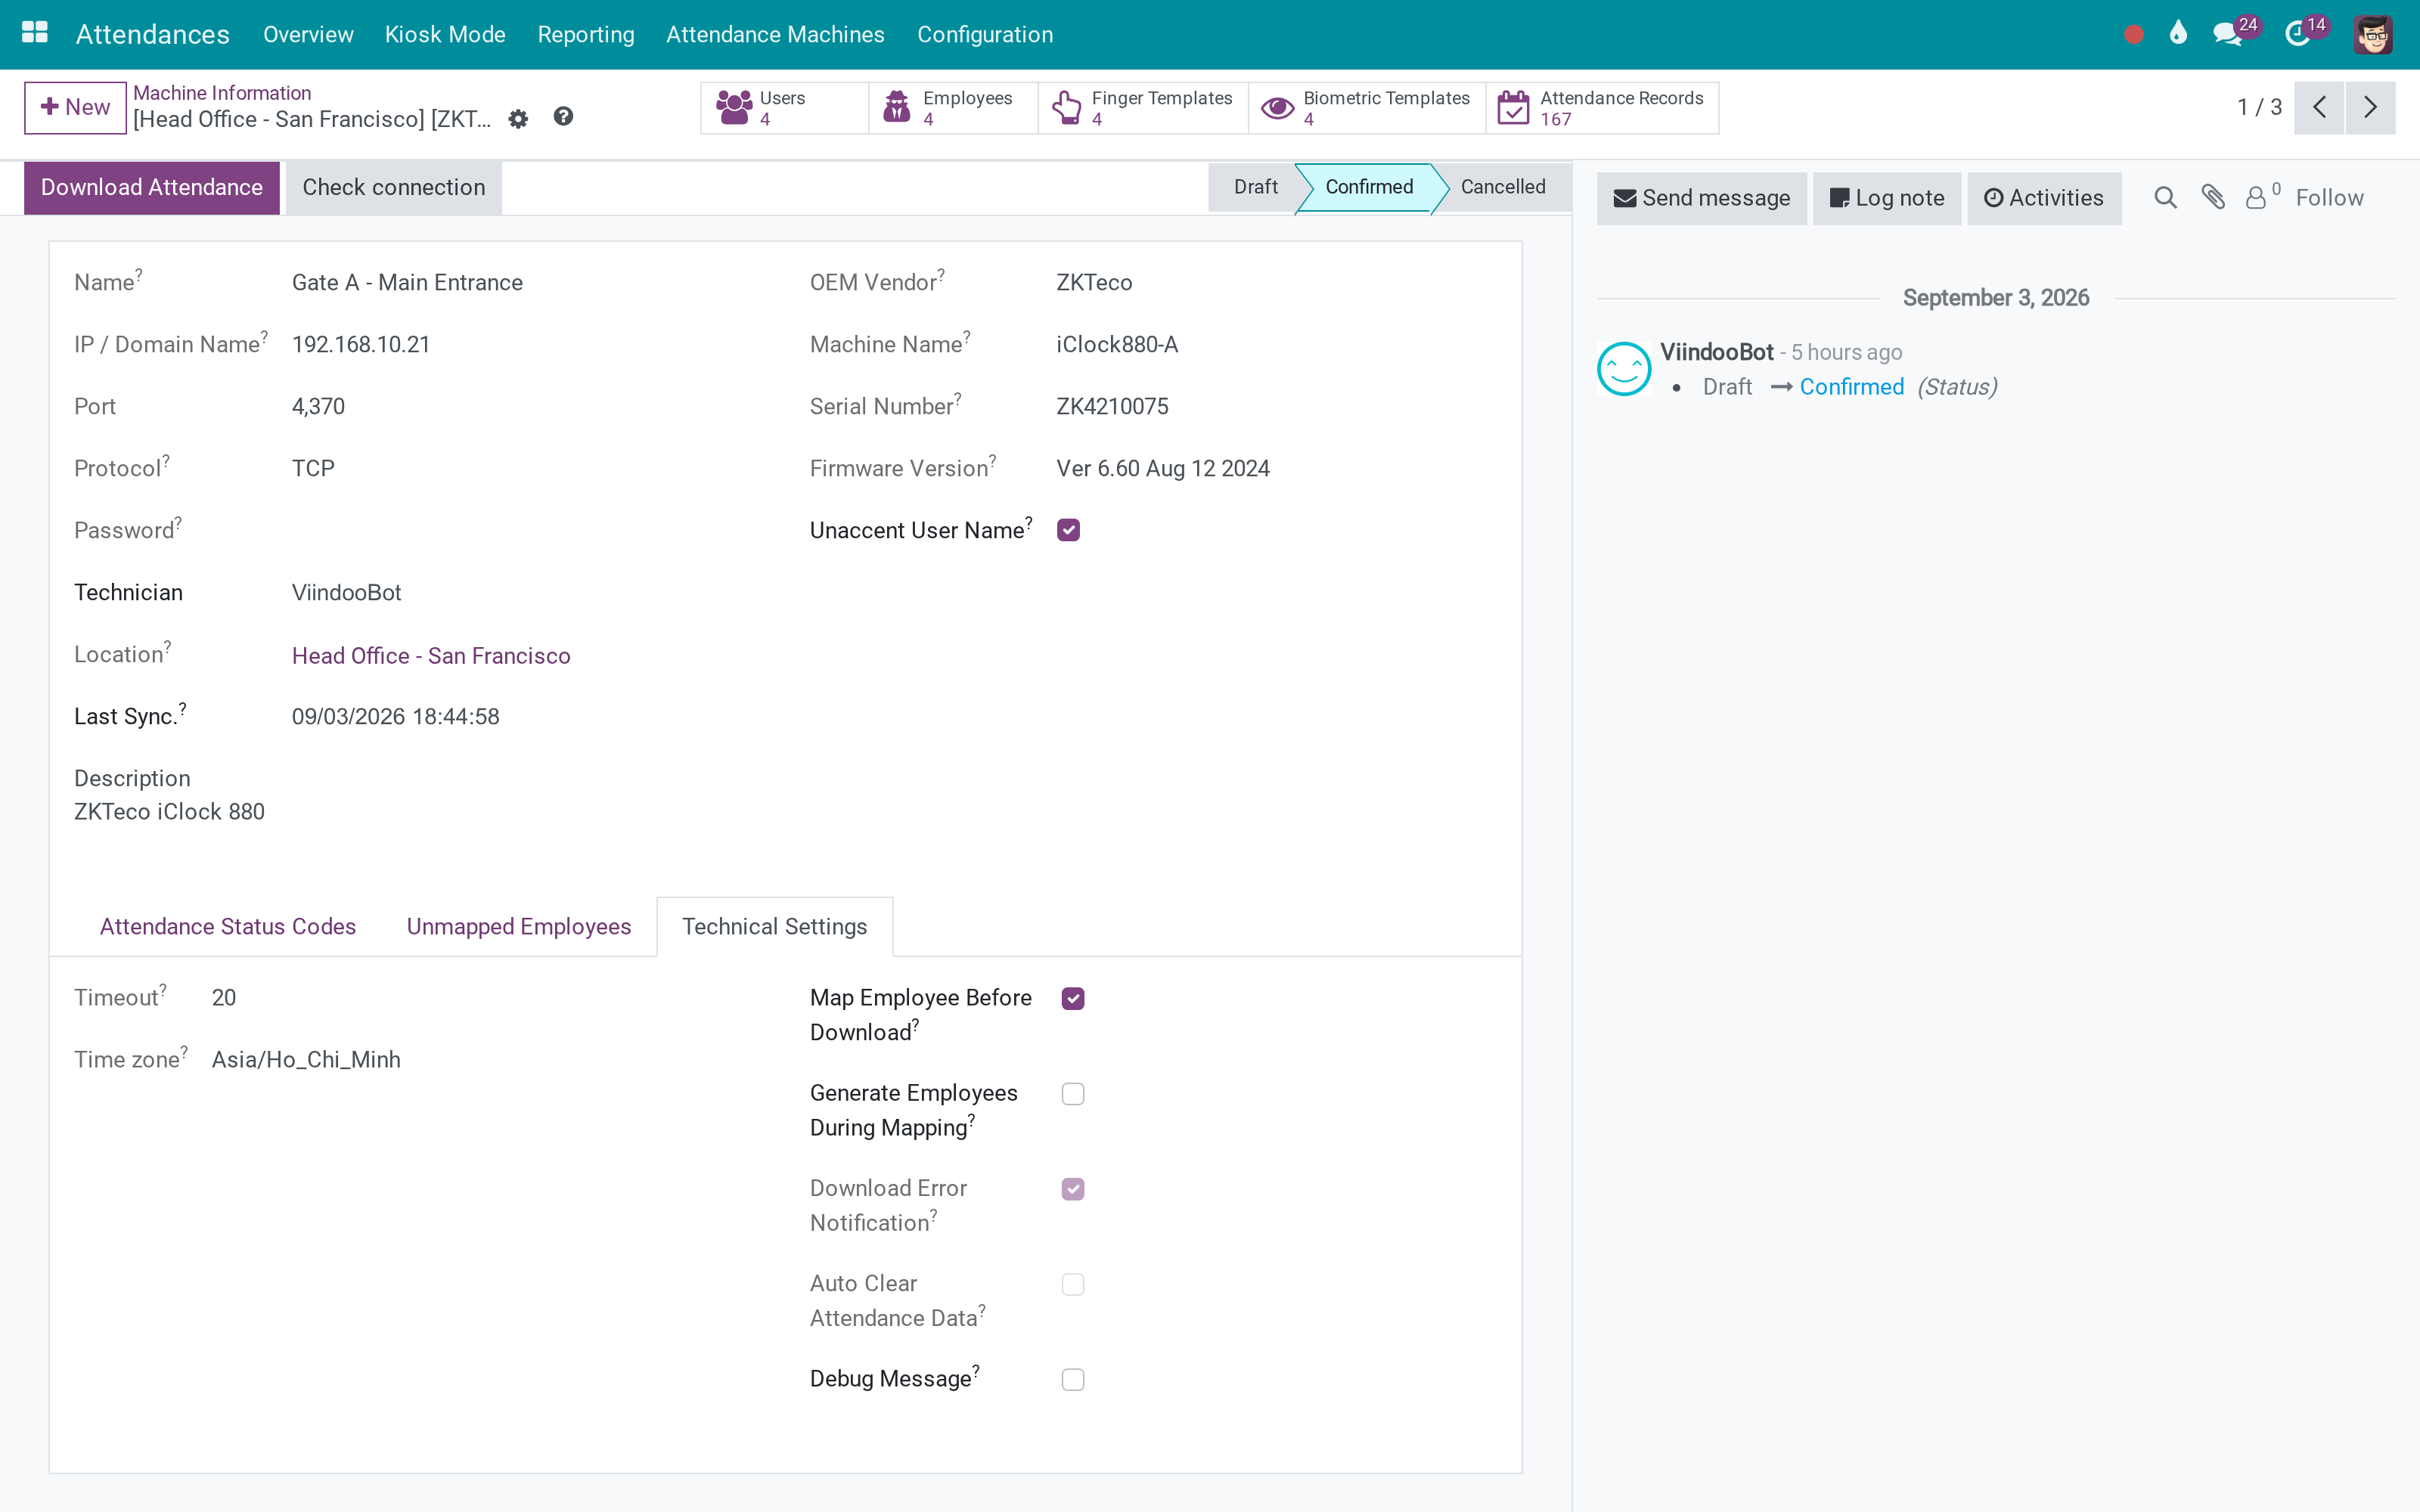Open the Reporting menu

pos(586,34)
